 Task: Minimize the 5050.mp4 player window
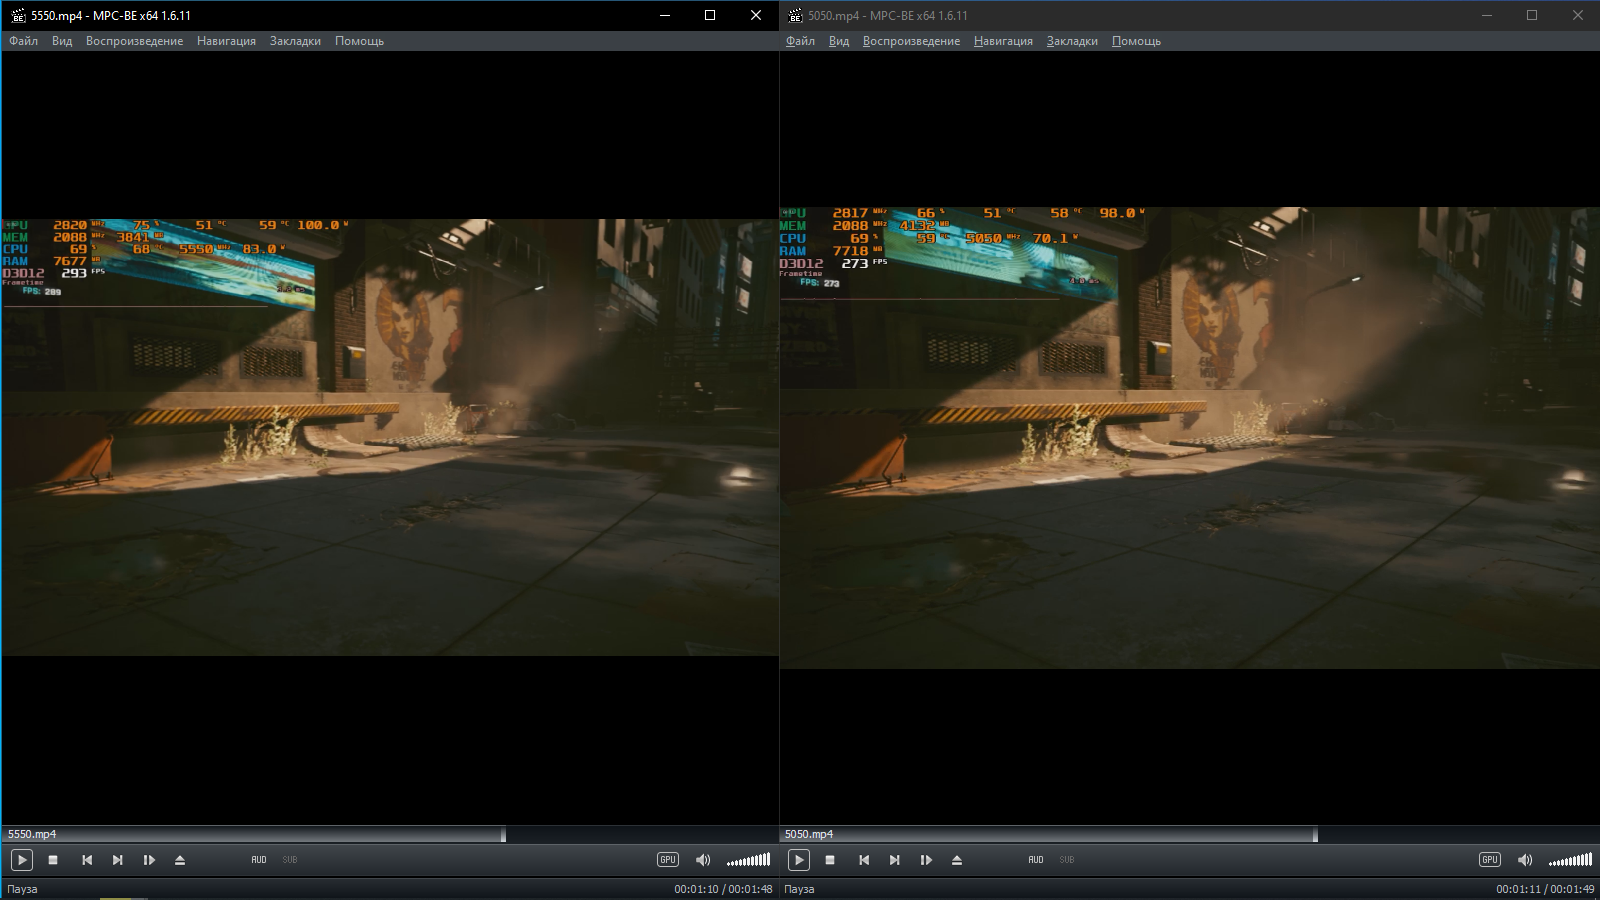[1486, 15]
